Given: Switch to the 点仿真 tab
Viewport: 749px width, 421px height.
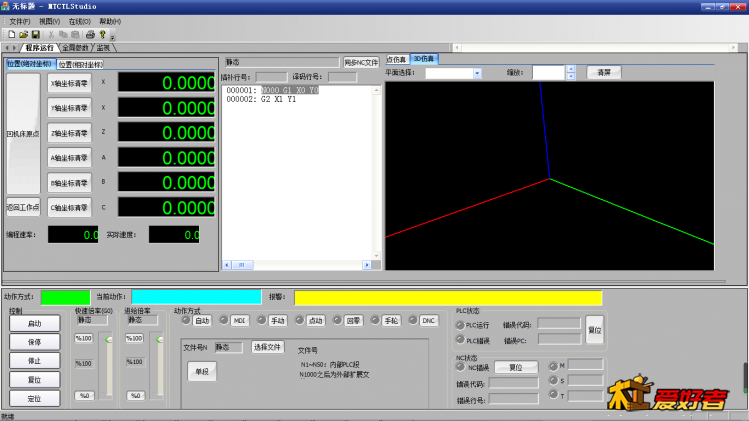Looking at the screenshot, I should click(396, 59).
